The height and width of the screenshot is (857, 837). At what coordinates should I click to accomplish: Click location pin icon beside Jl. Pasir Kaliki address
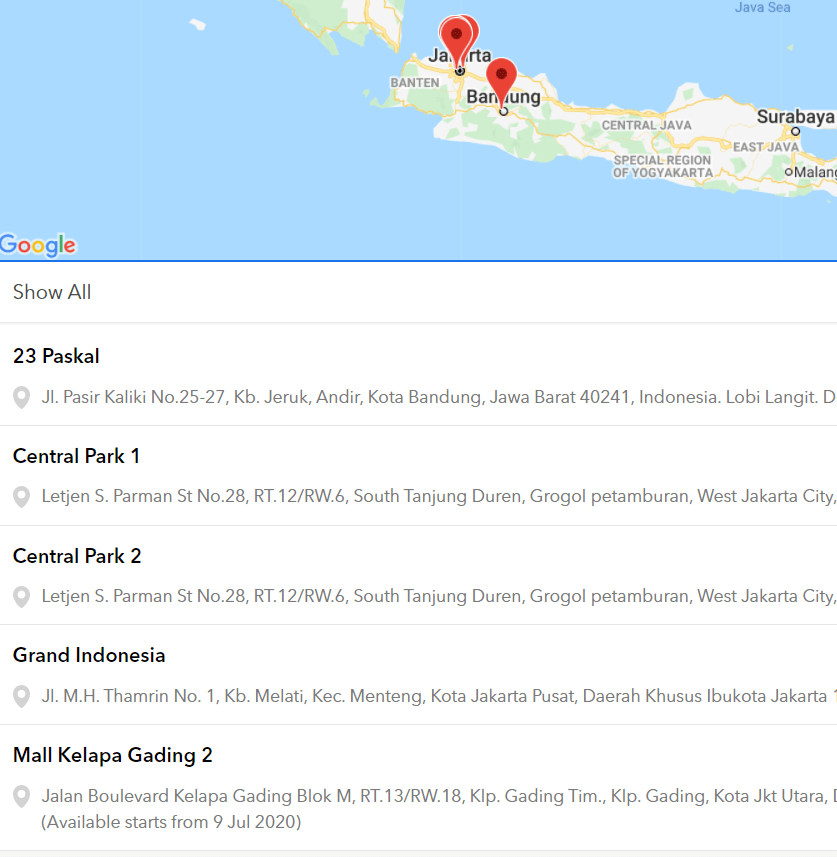tap(21, 397)
